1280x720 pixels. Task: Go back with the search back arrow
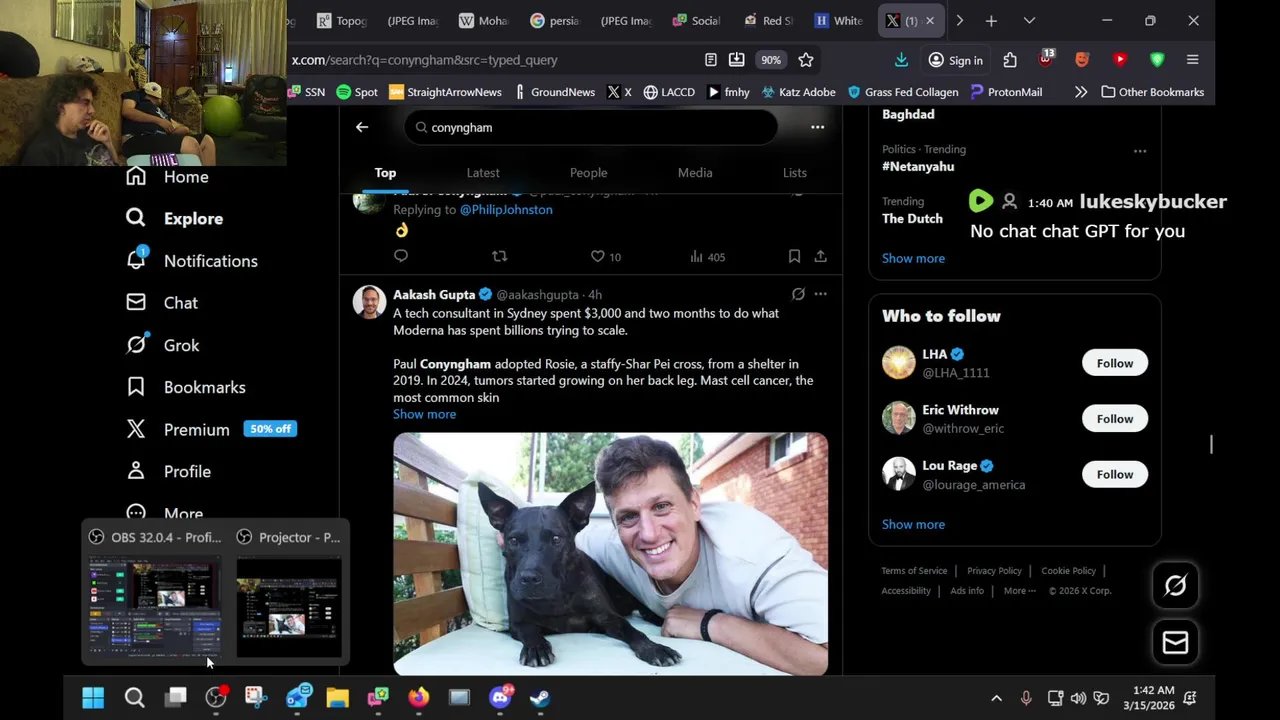point(362,127)
